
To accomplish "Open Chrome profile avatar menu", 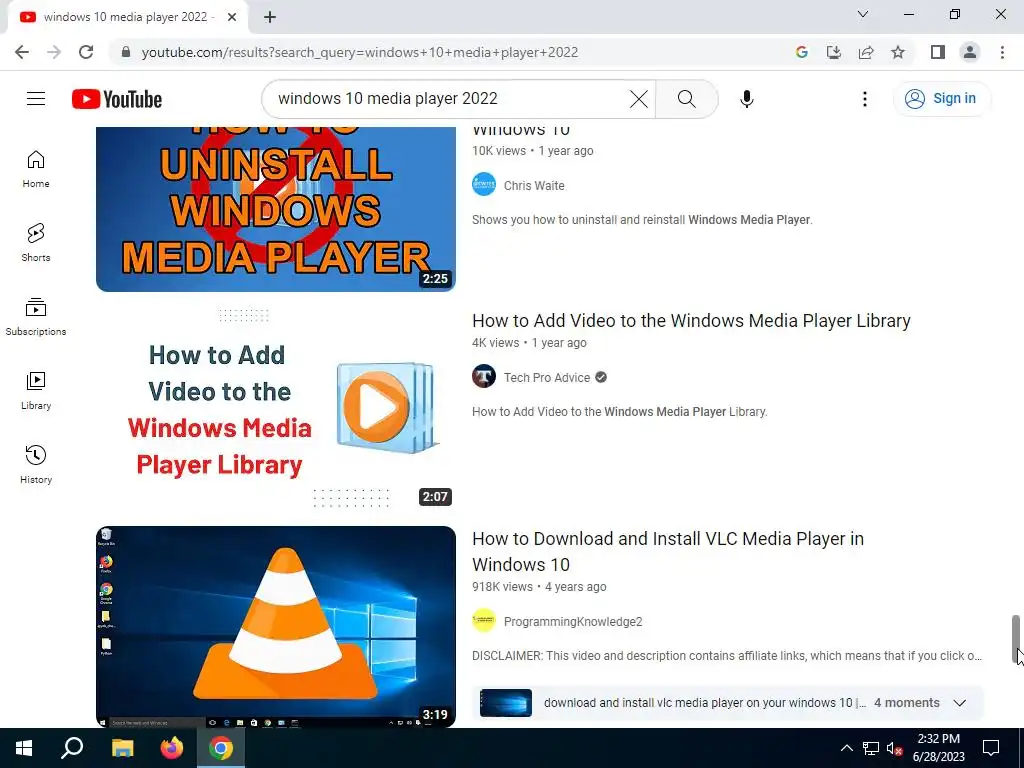I will pyautogui.click(x=970, y=52).
